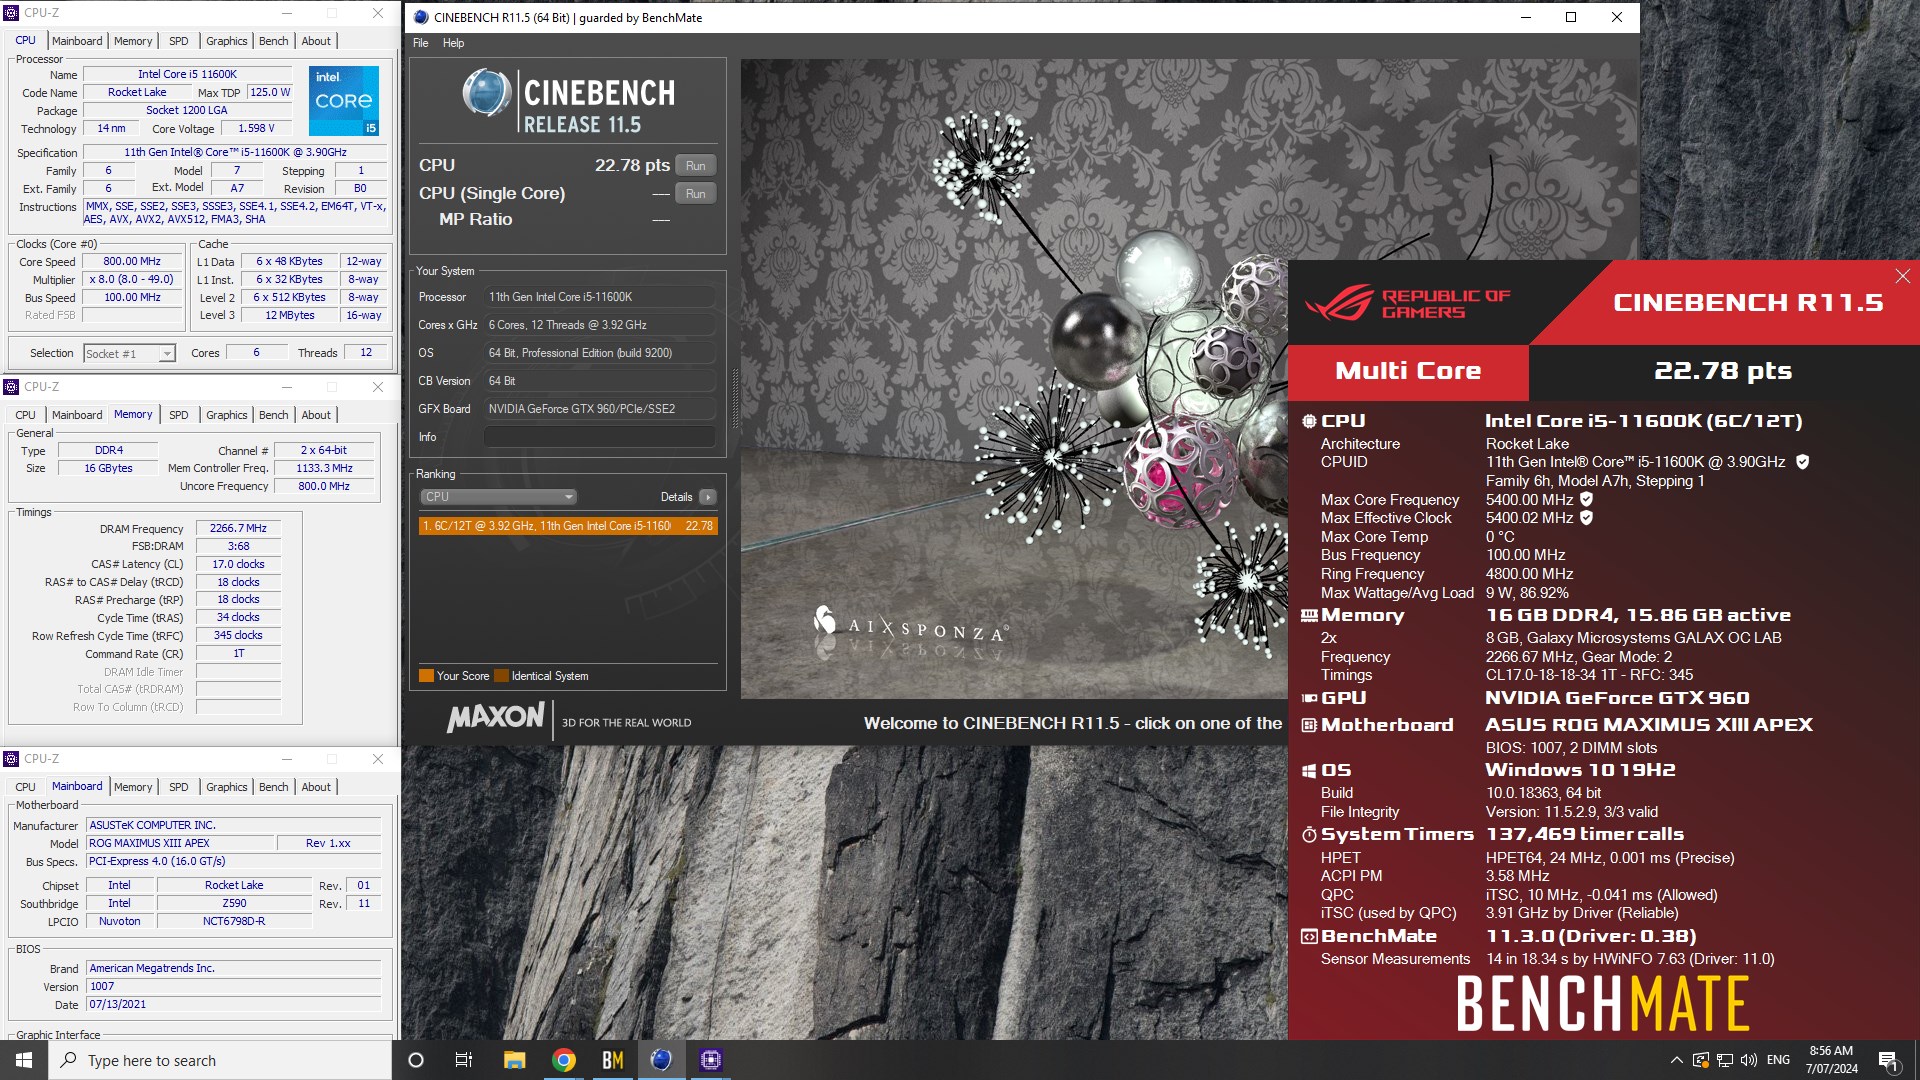Click the Multiplier value x 8.0
Screen dimensions: 1920x1080
click(131, 279)
